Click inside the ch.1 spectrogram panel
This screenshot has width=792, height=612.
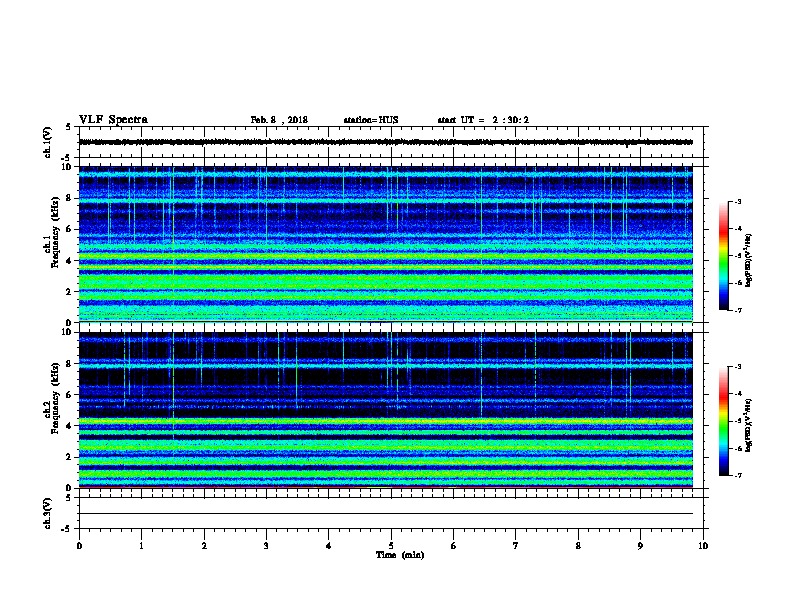[385, 244]
